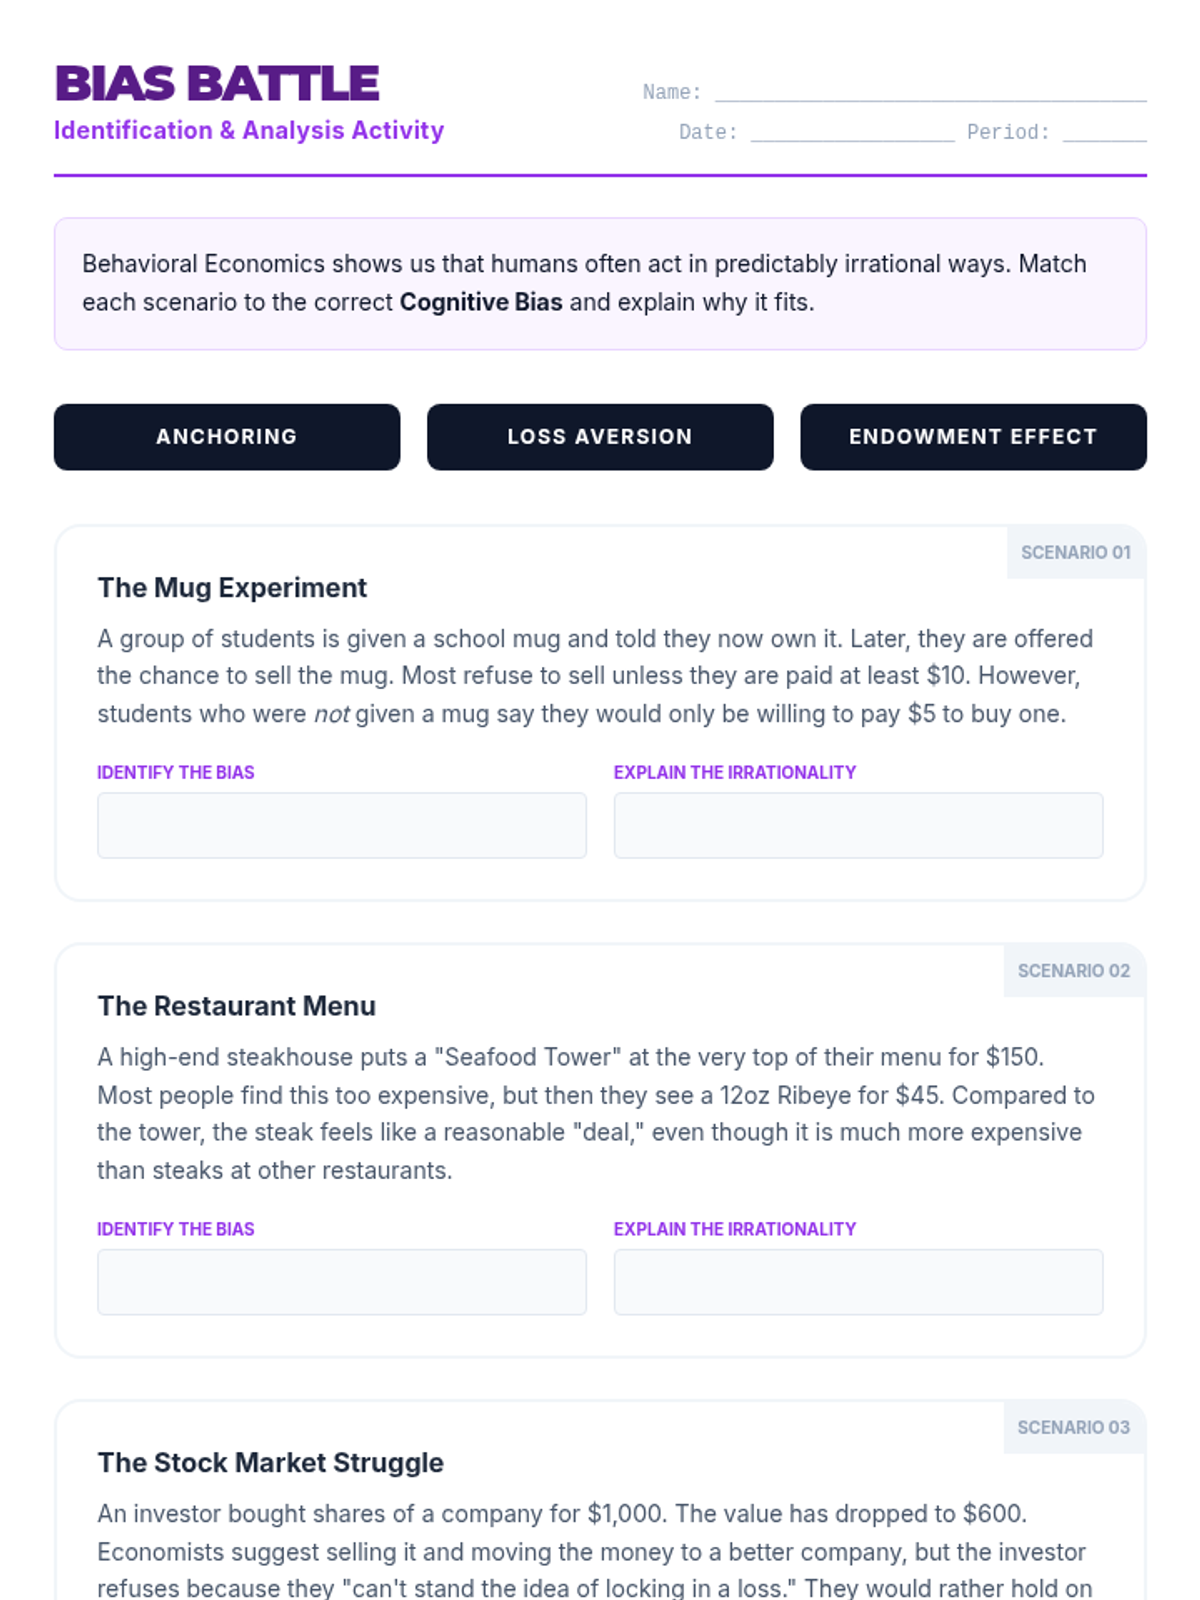Click The Stock Market Struggle heading
Viewport: 1200px width, 1600px height.
271,1463
